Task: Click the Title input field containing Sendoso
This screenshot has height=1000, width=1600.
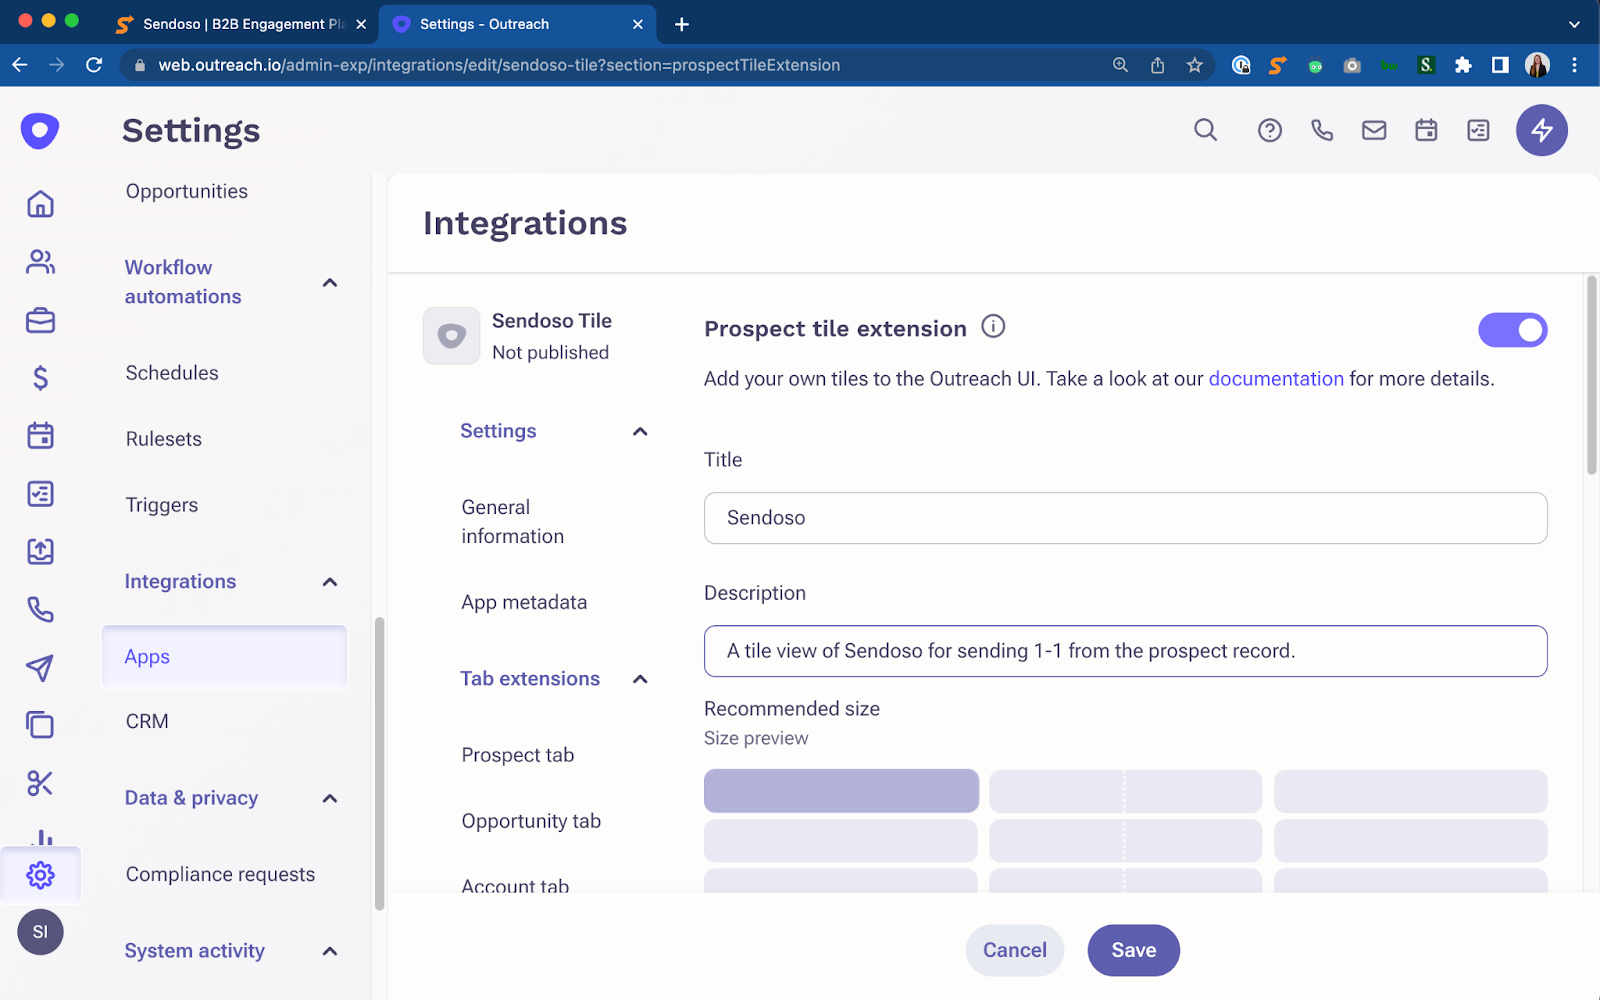Action: click(1126, 518)
